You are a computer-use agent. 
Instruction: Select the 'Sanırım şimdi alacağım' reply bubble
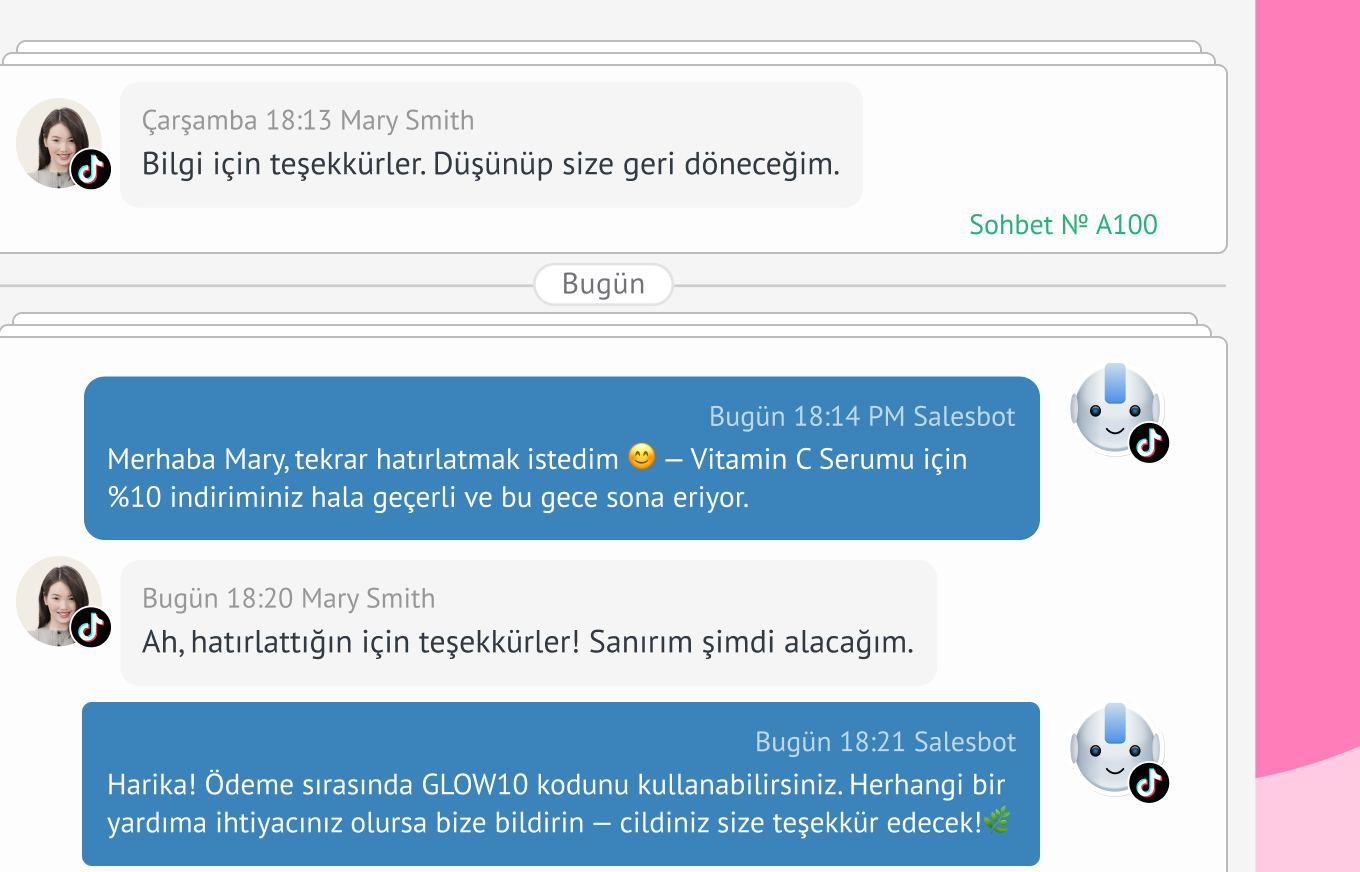[x=527, y=641]
